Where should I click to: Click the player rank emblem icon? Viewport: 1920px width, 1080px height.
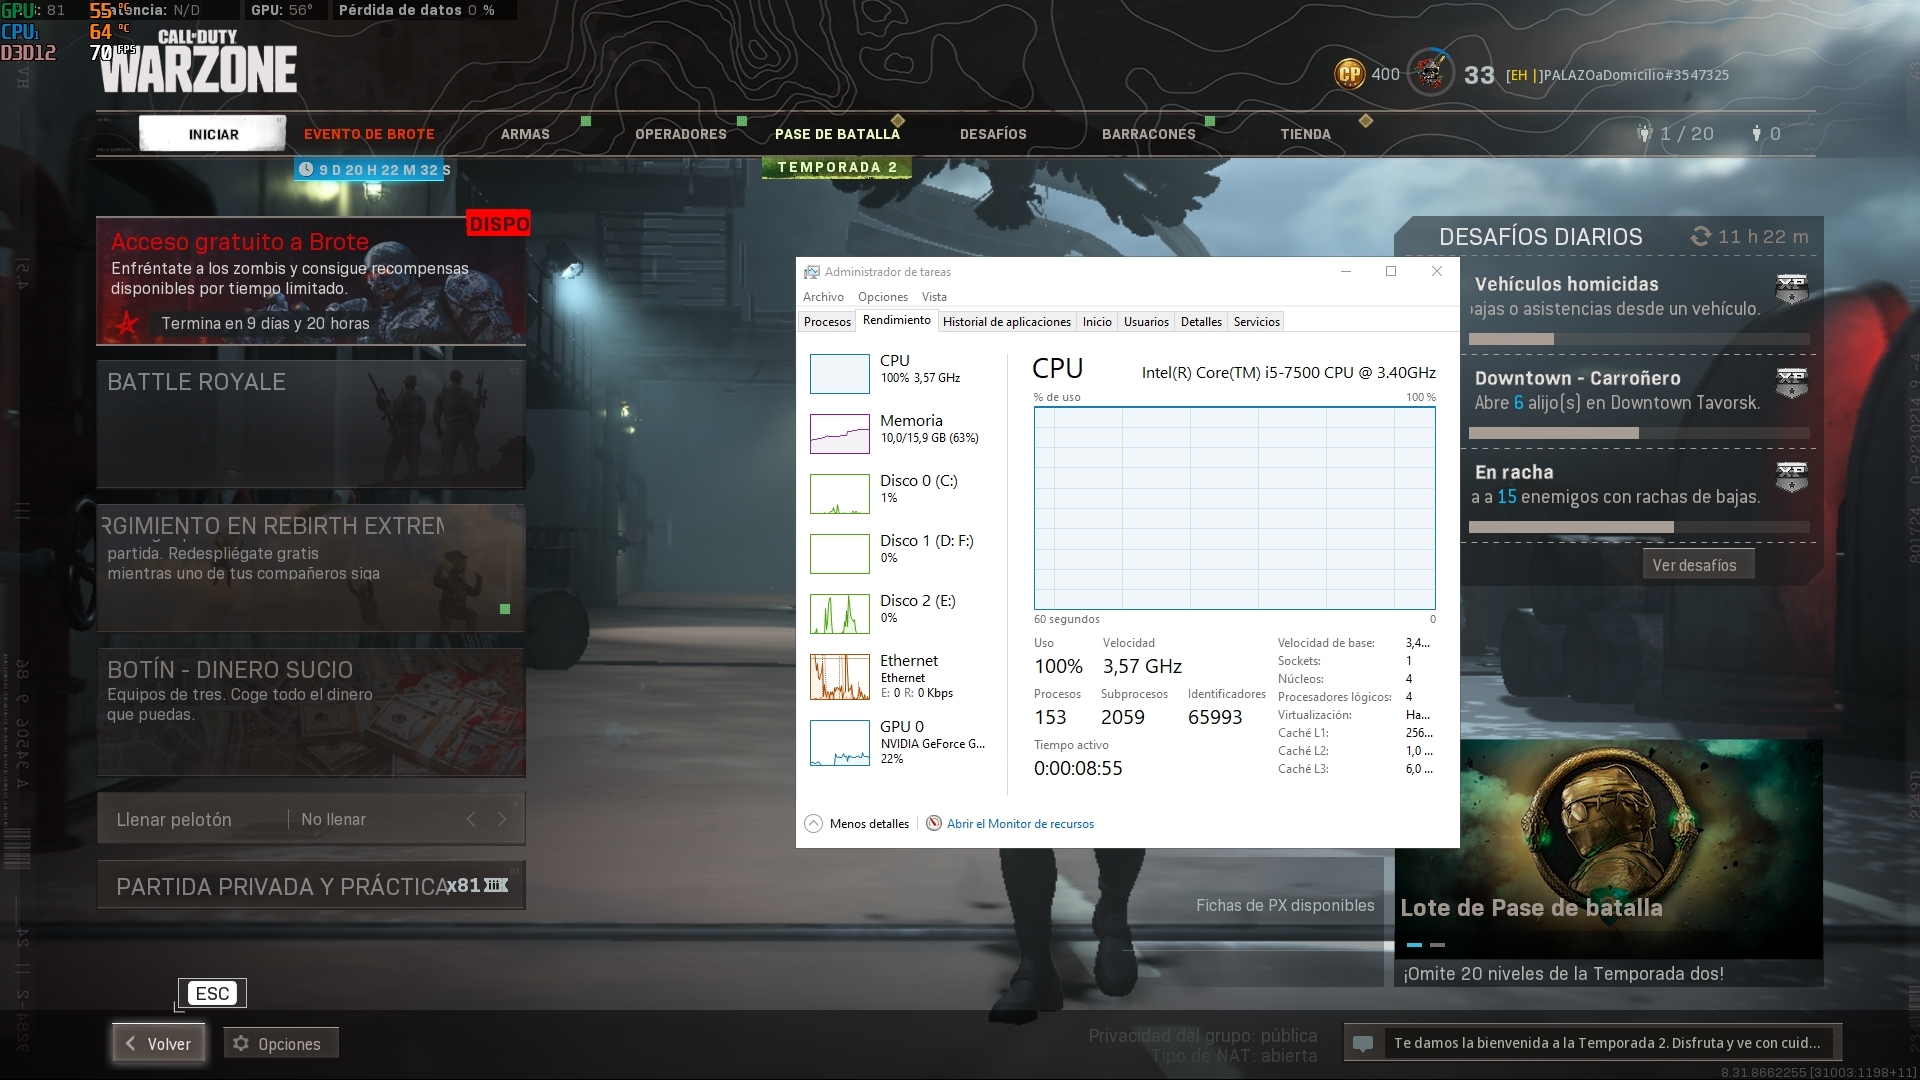pyautogui.click(x=1430, y=73)
